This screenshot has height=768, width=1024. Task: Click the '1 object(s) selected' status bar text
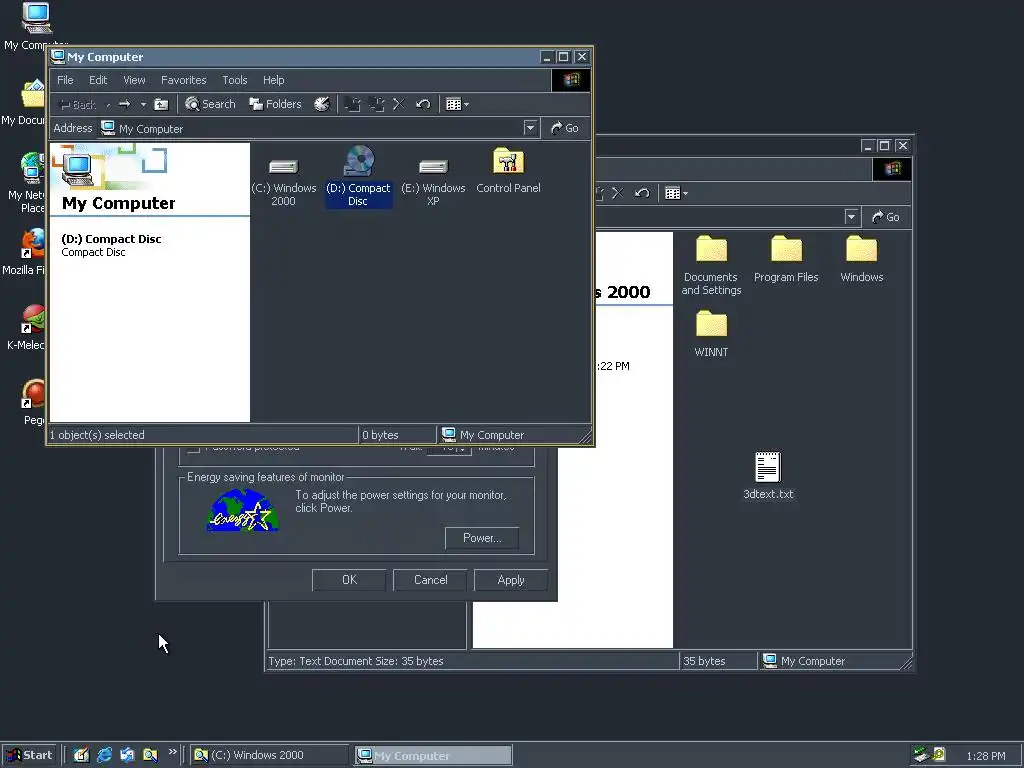97,435
